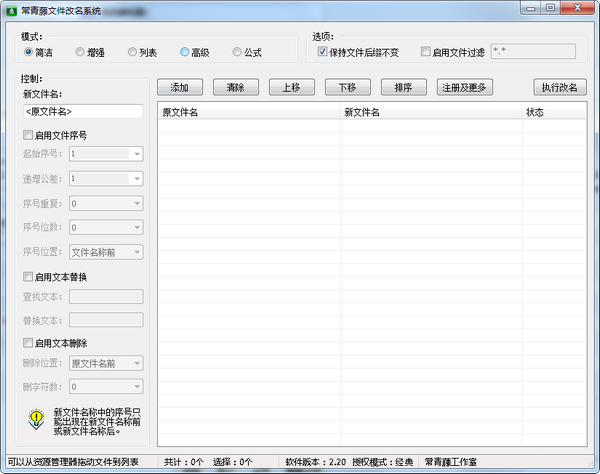600x474 pixels.
Task: Select the 简洁 mode radio button
Action: (x=29, y=52)
